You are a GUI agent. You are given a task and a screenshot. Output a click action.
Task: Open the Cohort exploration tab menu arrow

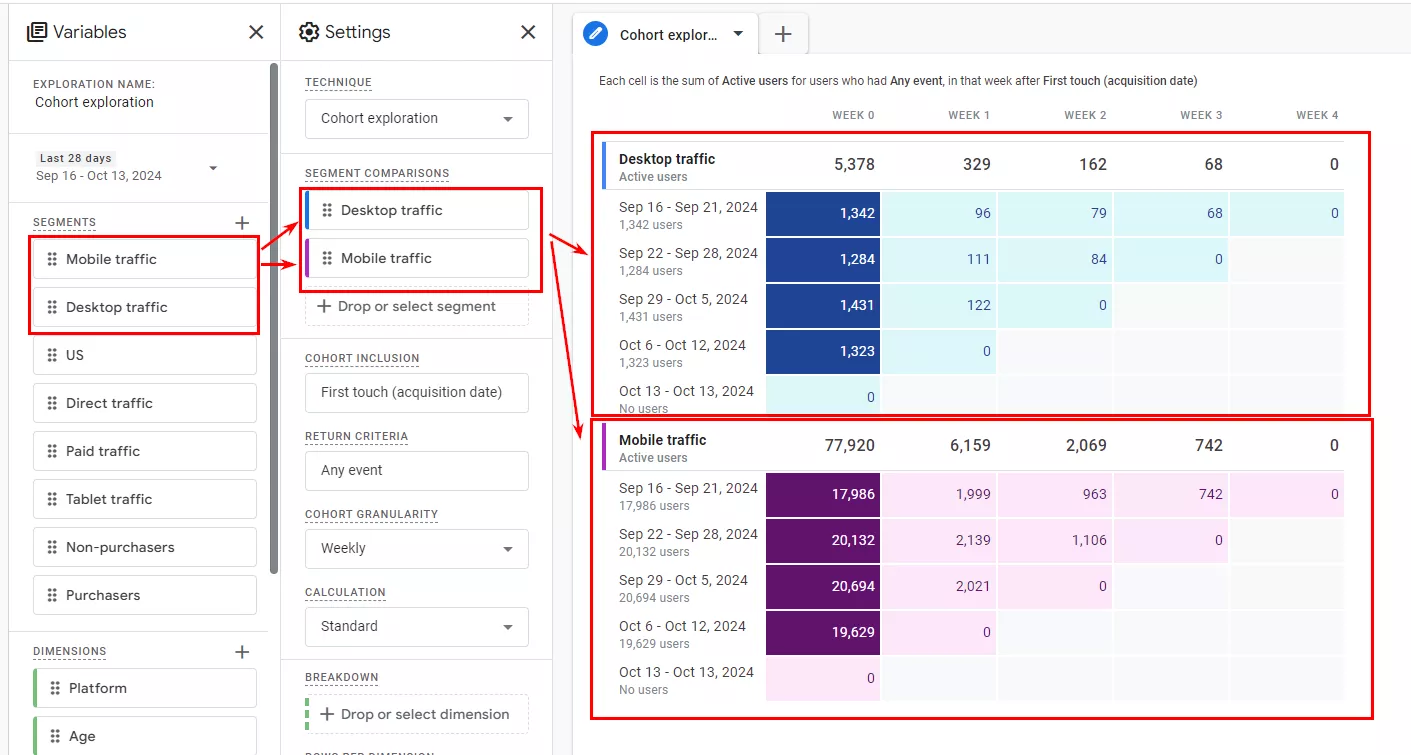(x=738, y=34)
